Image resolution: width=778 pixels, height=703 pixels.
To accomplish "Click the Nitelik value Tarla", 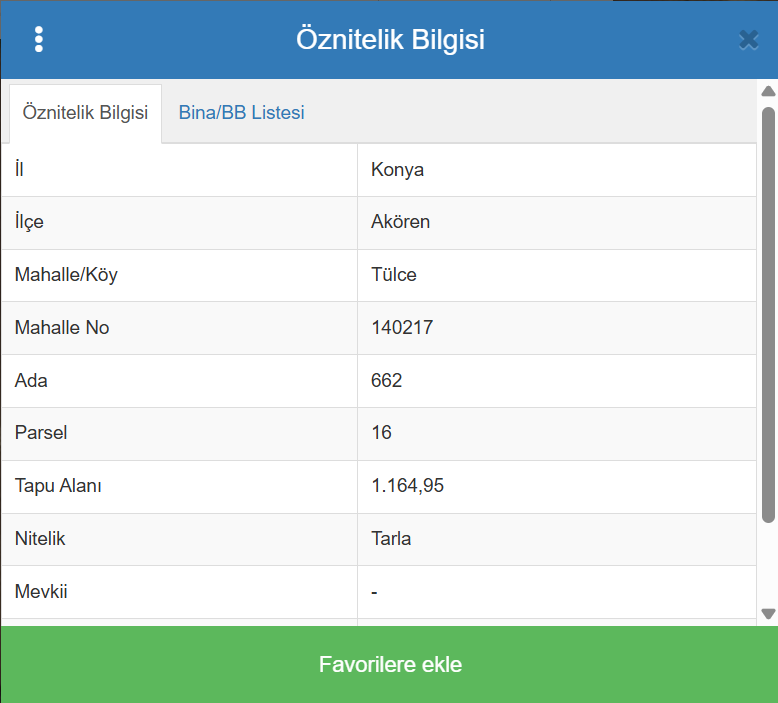I will (x=391, y=539).
